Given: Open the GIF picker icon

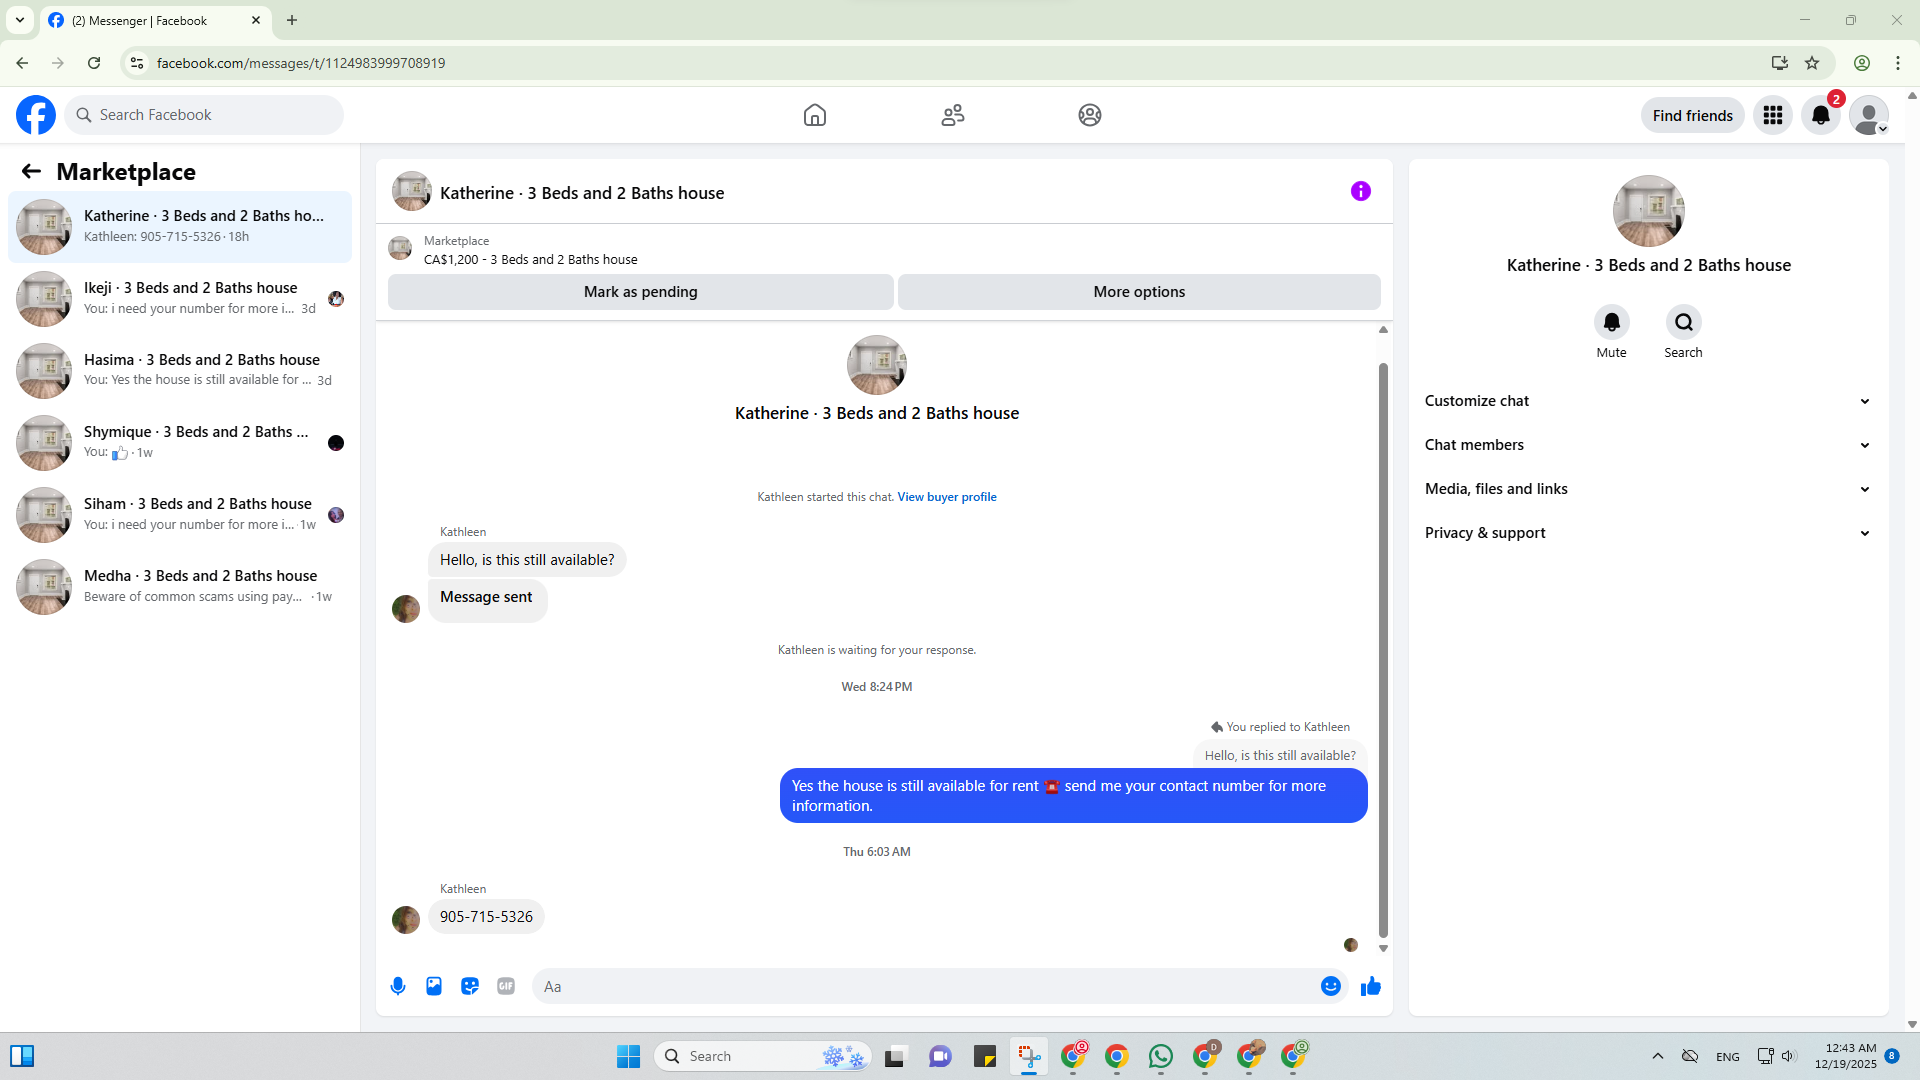Looking at the screenshot, I should click(506, 986).
